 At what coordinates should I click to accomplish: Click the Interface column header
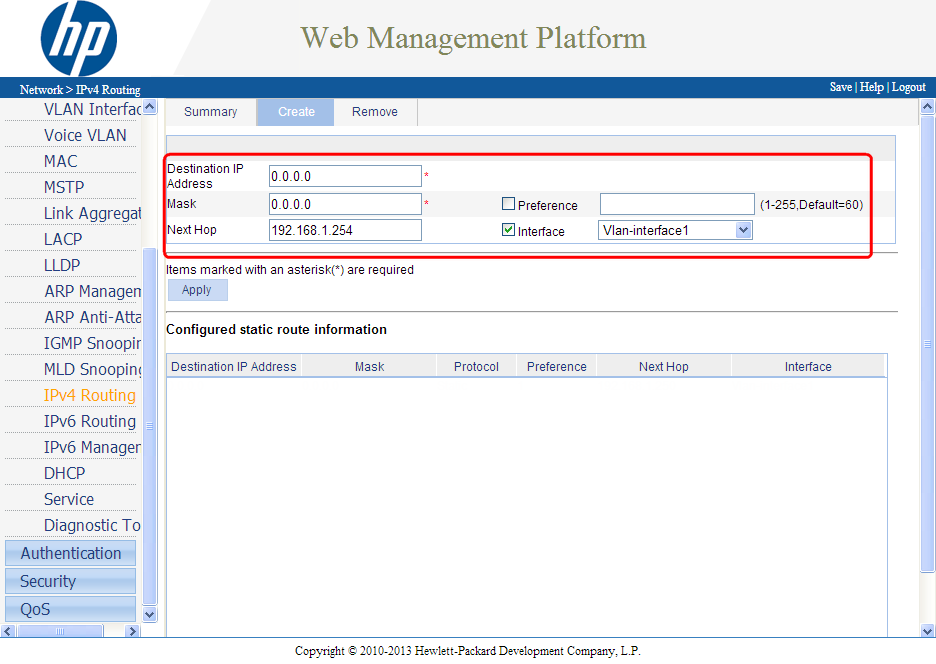[x=808, y=367]
